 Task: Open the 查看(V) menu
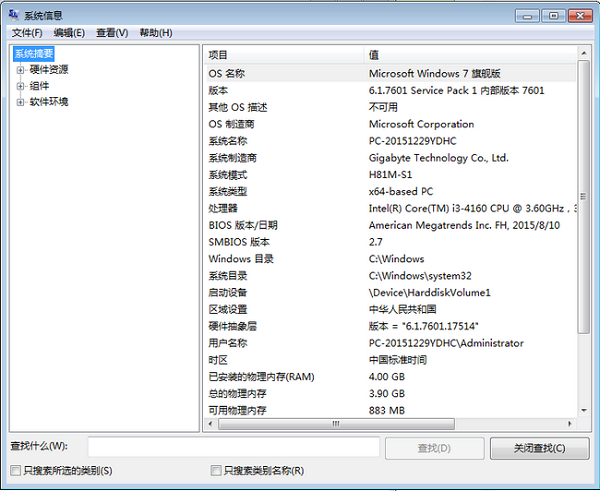(x=112, y=33)
